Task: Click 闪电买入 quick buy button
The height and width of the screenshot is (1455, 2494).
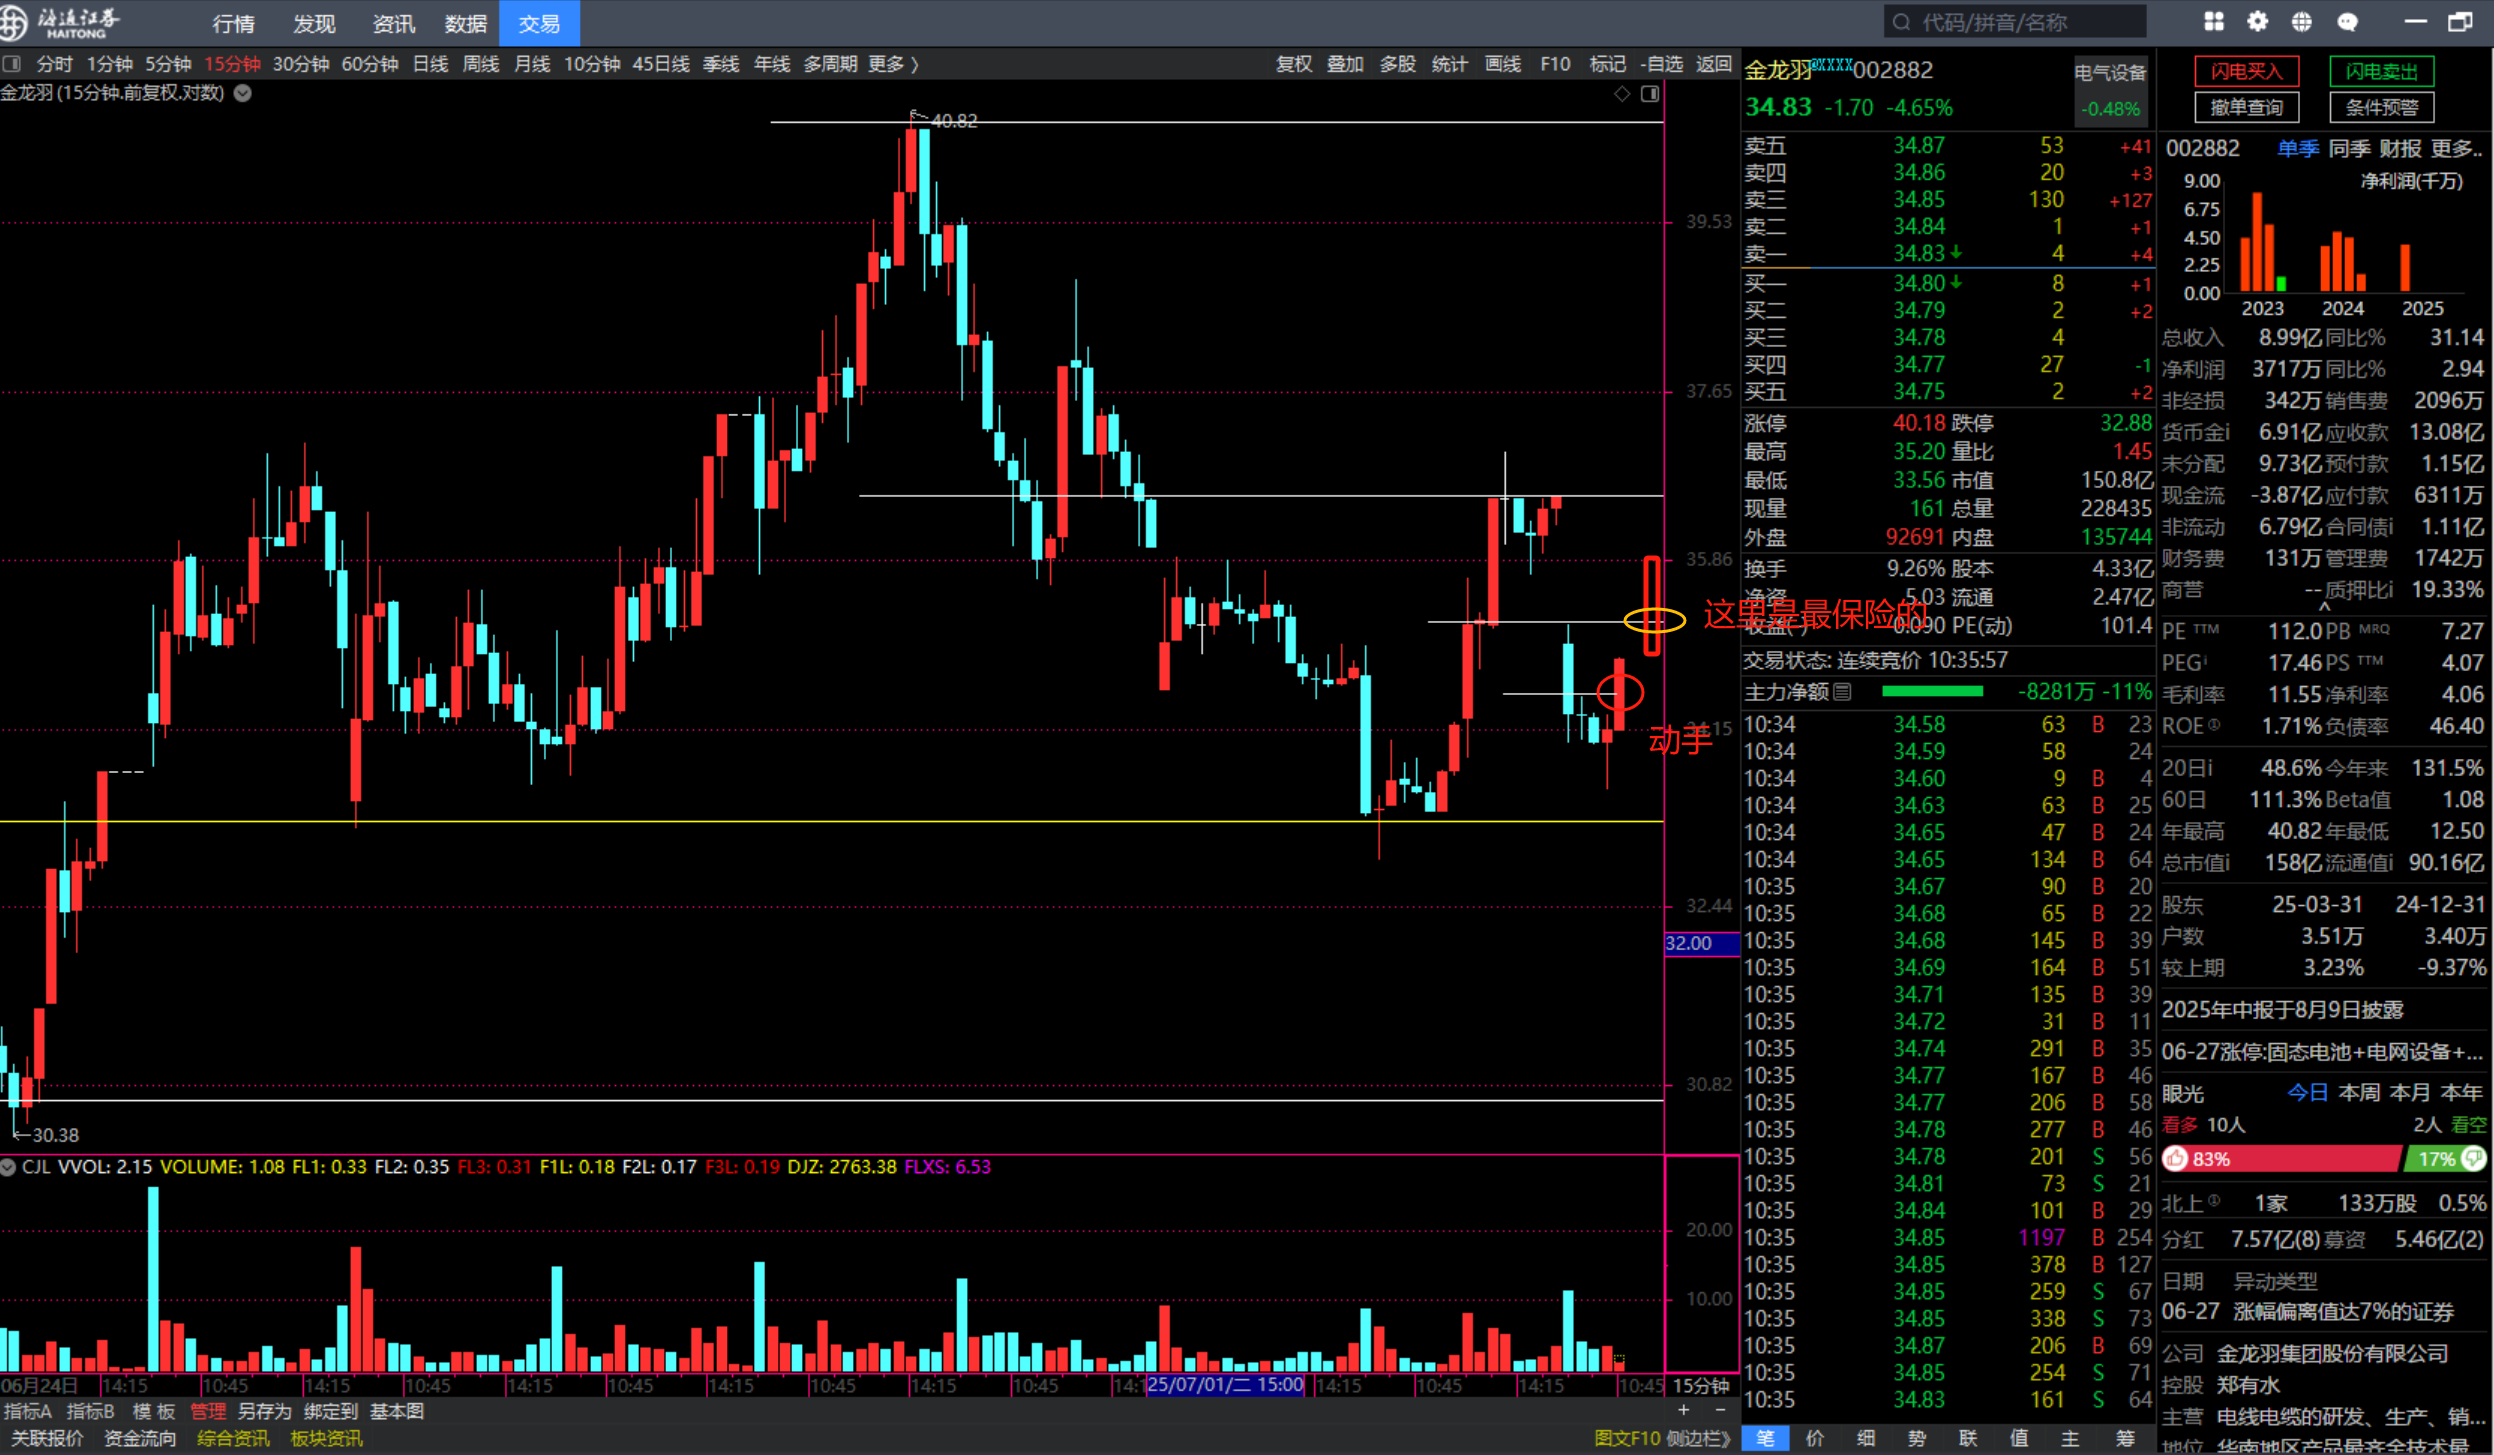Action: (x=2246, y=71)
